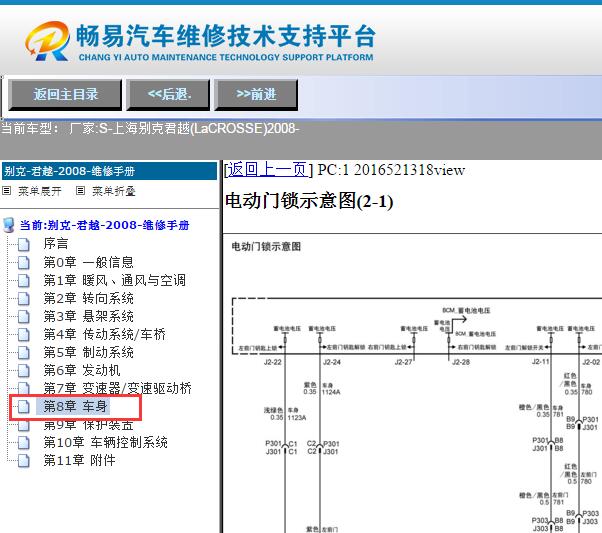
Task: Open 第2章 转向系统
Action: 88,298
